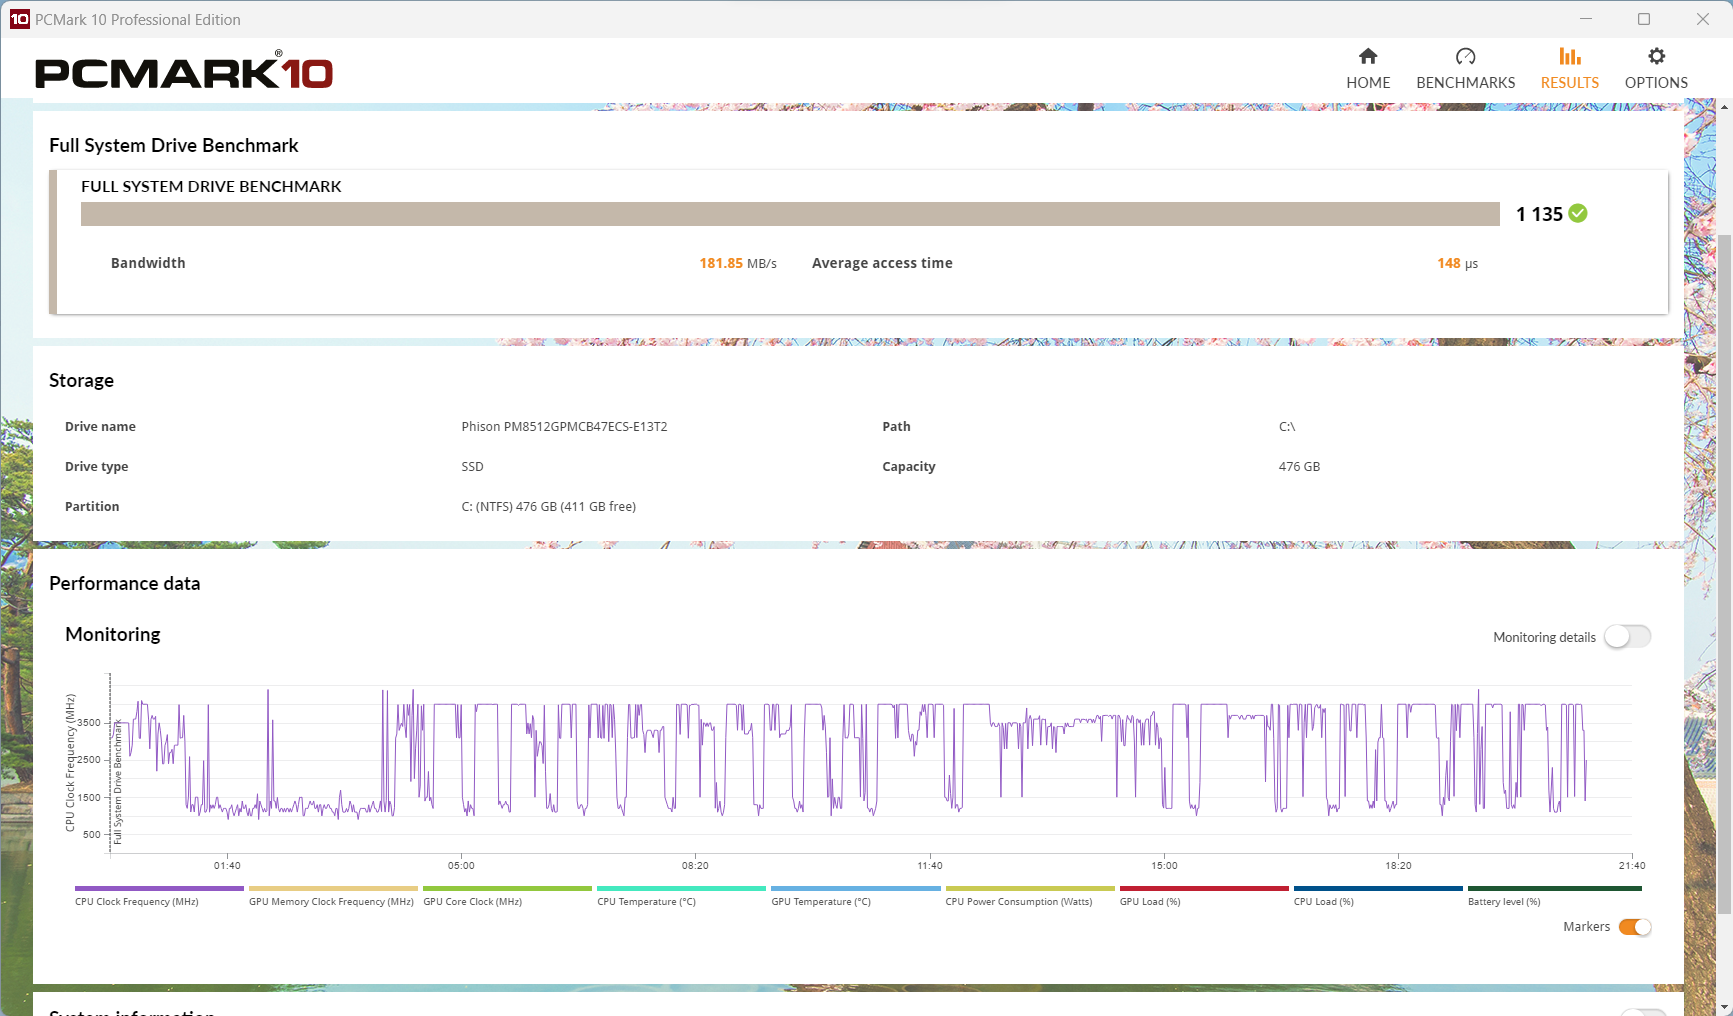Open the Options gear icon
The width and height of the screenshot is (1733, 1016).
coord(1657,56)
